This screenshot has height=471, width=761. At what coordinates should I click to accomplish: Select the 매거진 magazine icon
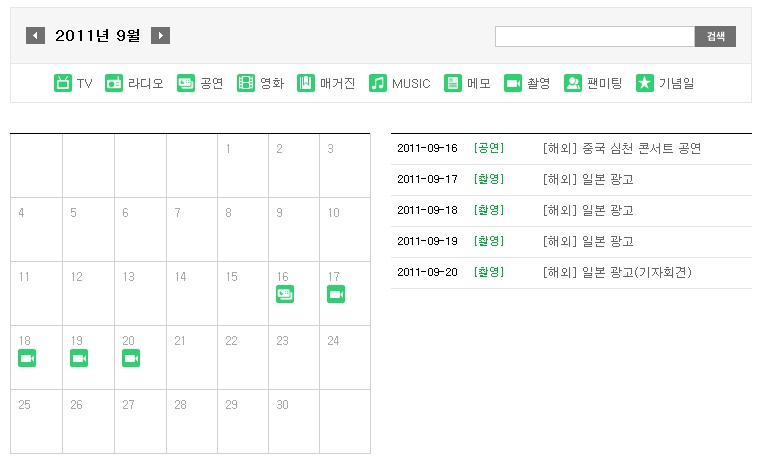(x=306, y=83)
